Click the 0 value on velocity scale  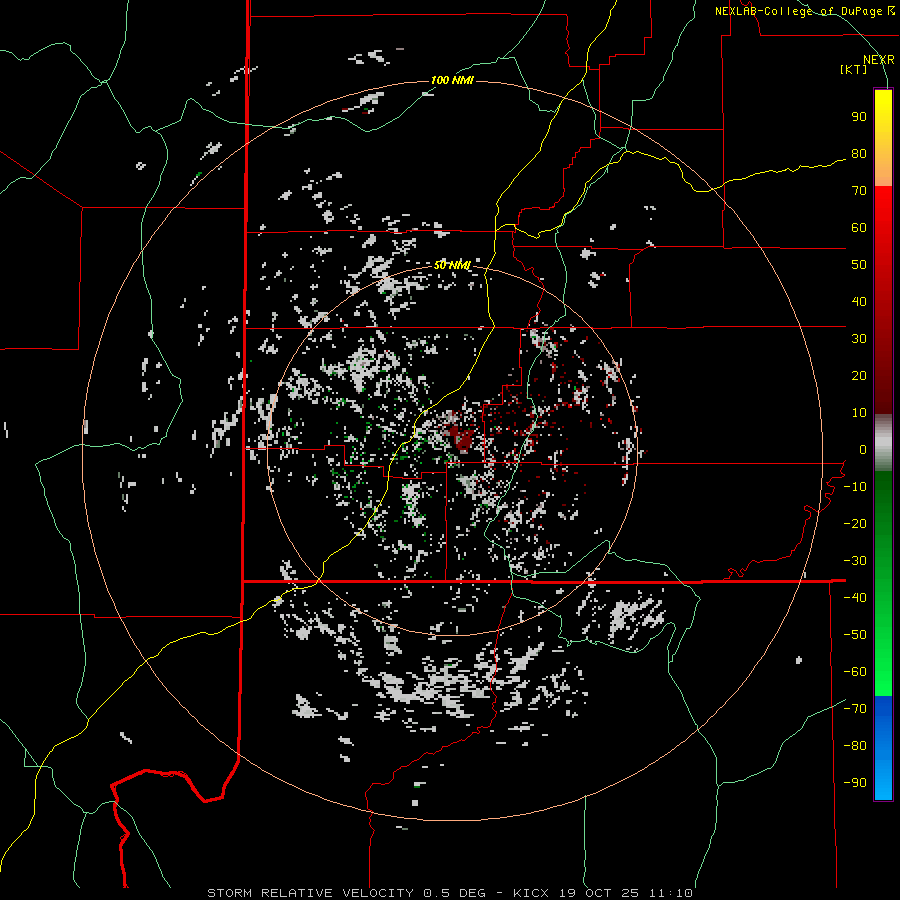pyautogui.click(x=863, y=449)
